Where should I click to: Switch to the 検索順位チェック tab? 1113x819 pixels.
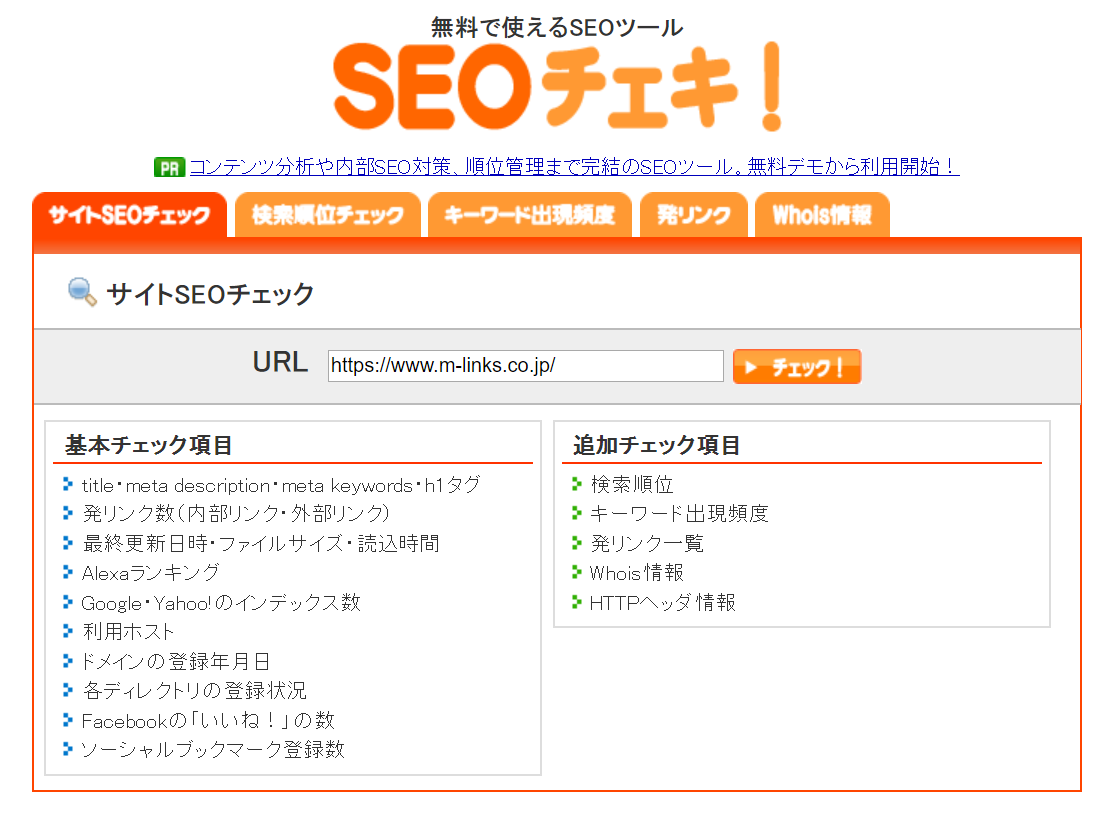click(x=328, y=214)
